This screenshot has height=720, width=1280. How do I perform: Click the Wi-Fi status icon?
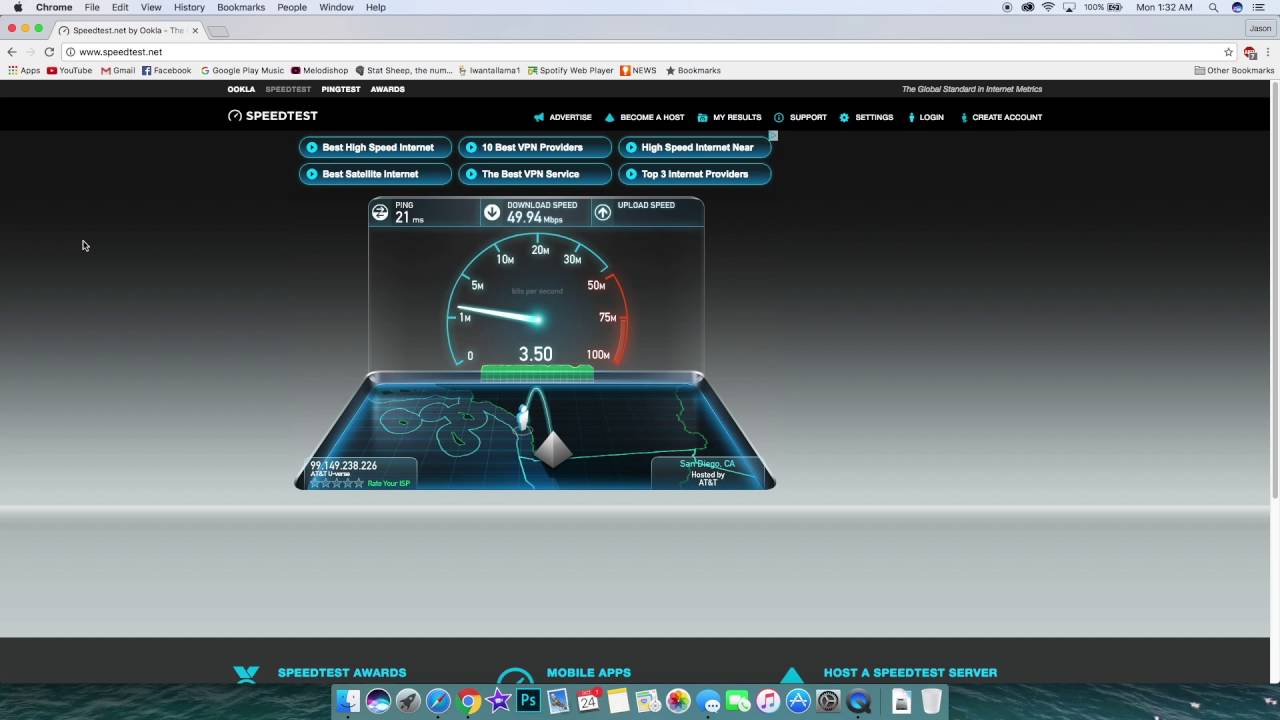coord(1048,7)
